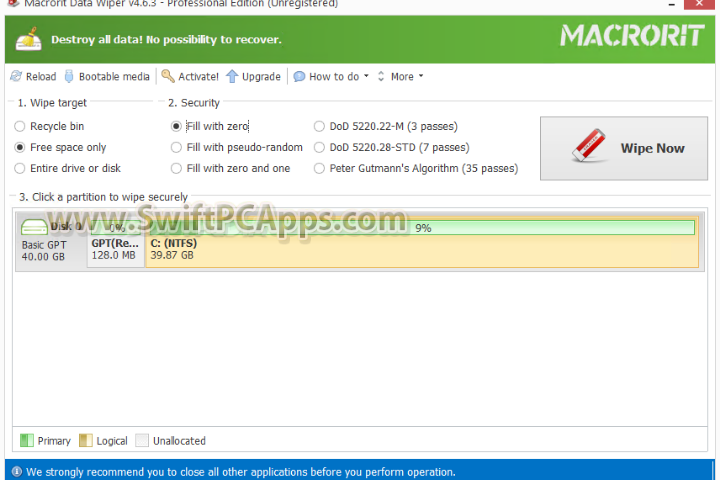Screen dimensions: 720x480
Task: Open the How to do menu
Action: click(331, 76)
